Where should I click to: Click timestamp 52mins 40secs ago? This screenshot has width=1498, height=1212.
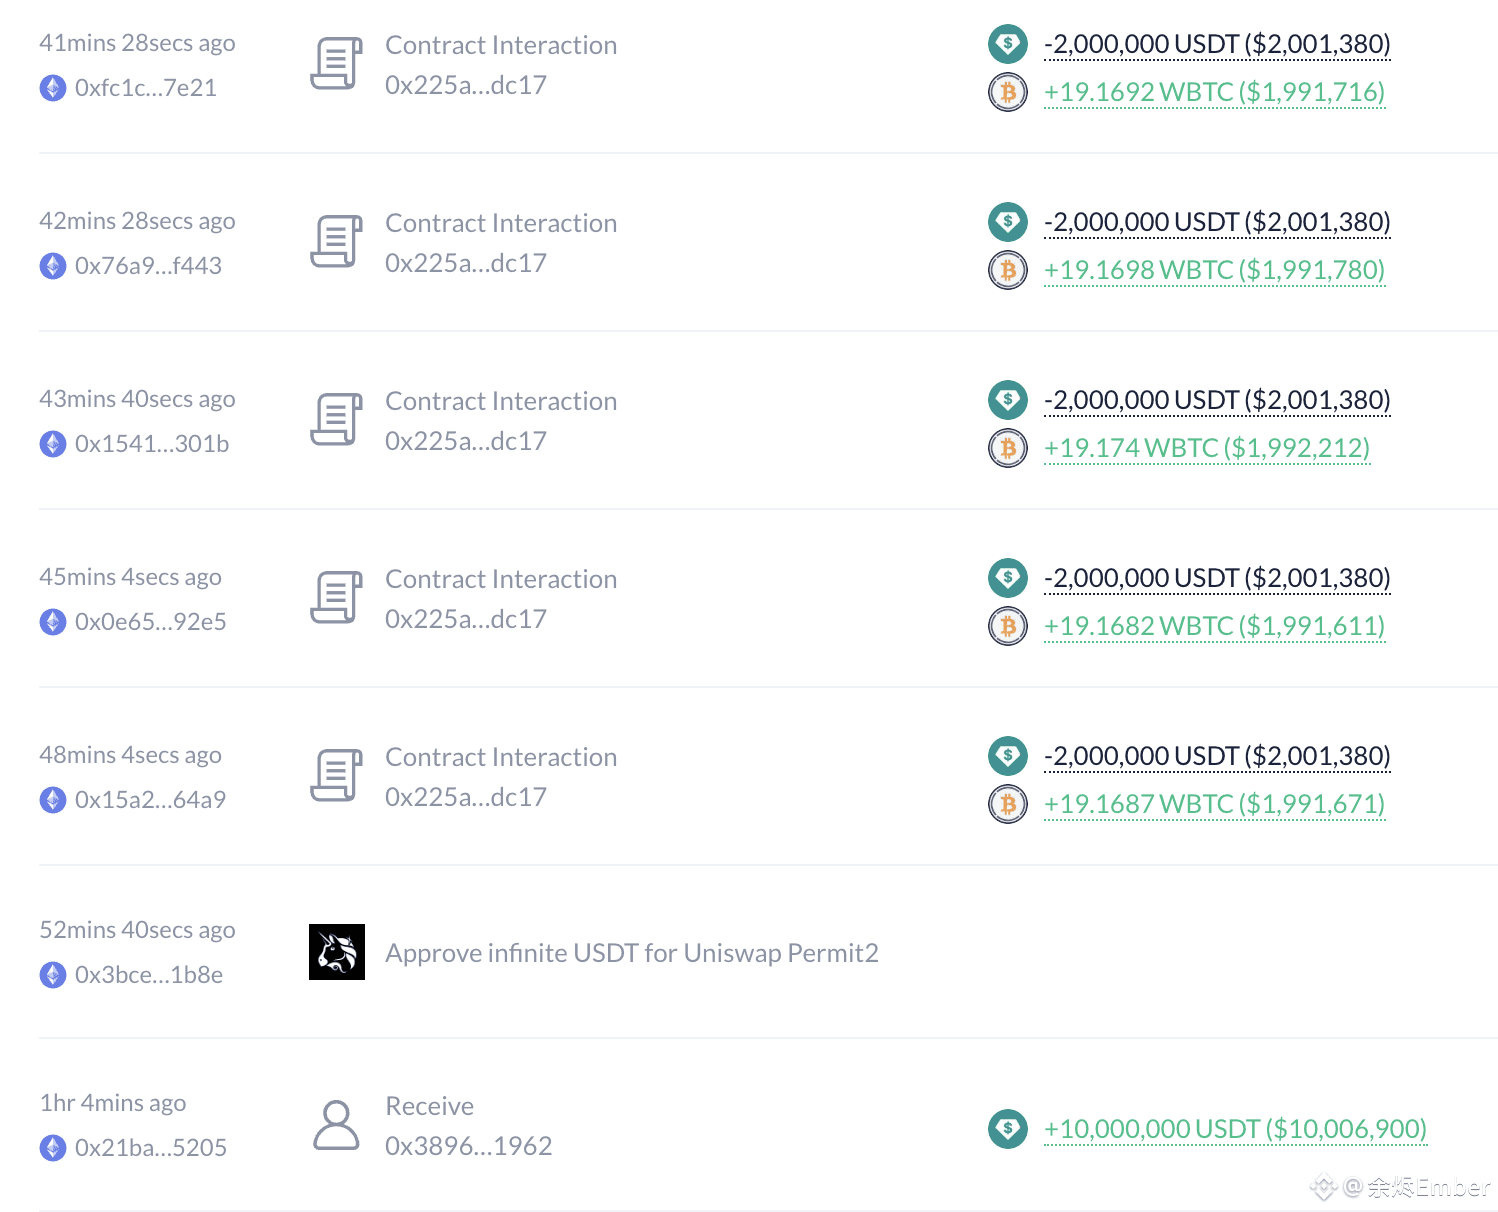tap(137, 930)
